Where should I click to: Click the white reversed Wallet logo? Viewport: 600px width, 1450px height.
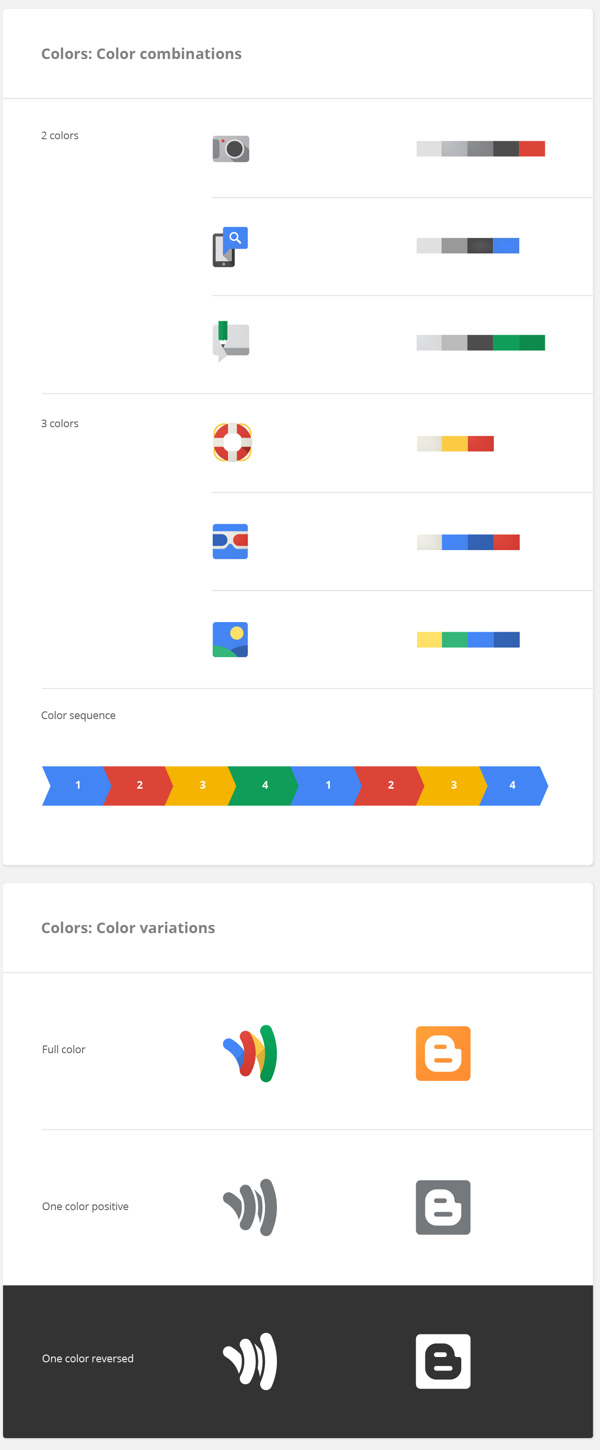coord(250,1361)
